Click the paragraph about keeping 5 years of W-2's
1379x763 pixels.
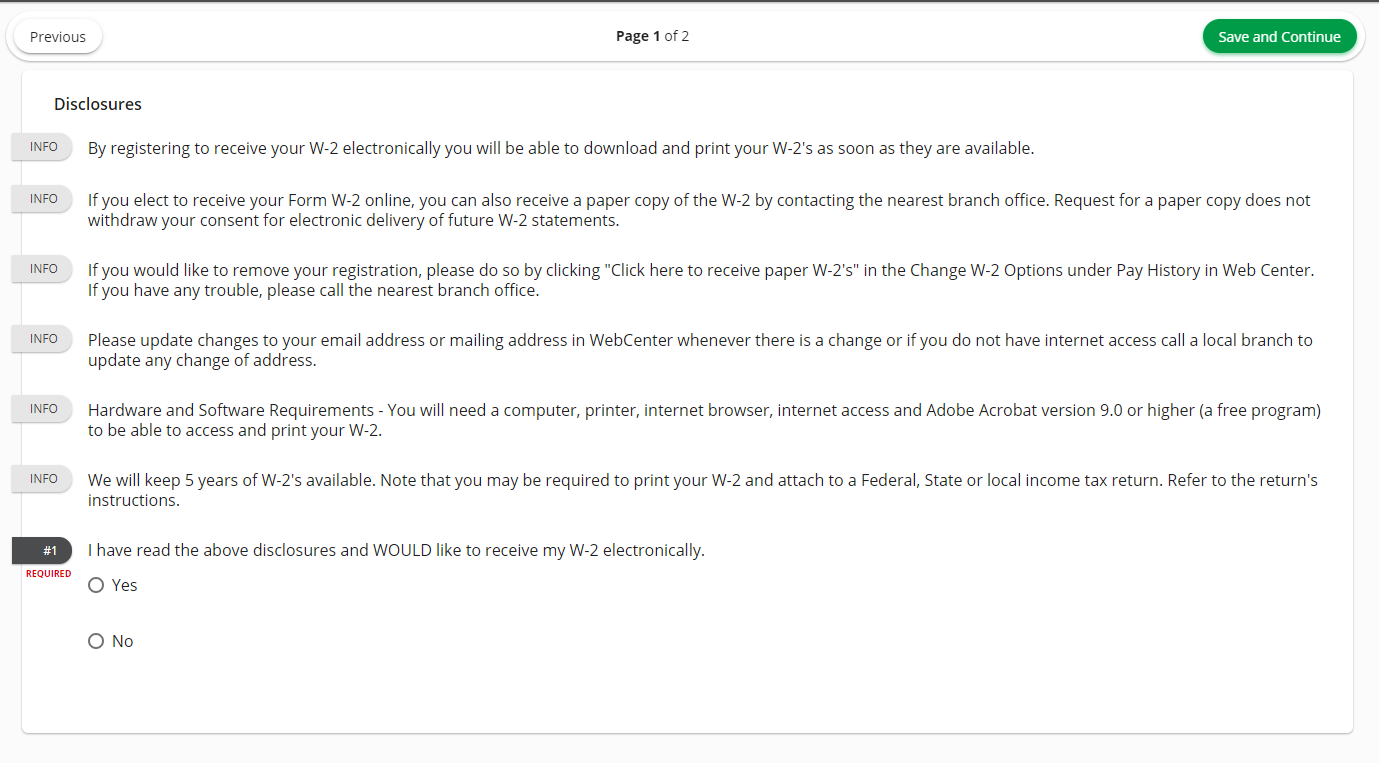pyautogui.click(x=703, y=490)
